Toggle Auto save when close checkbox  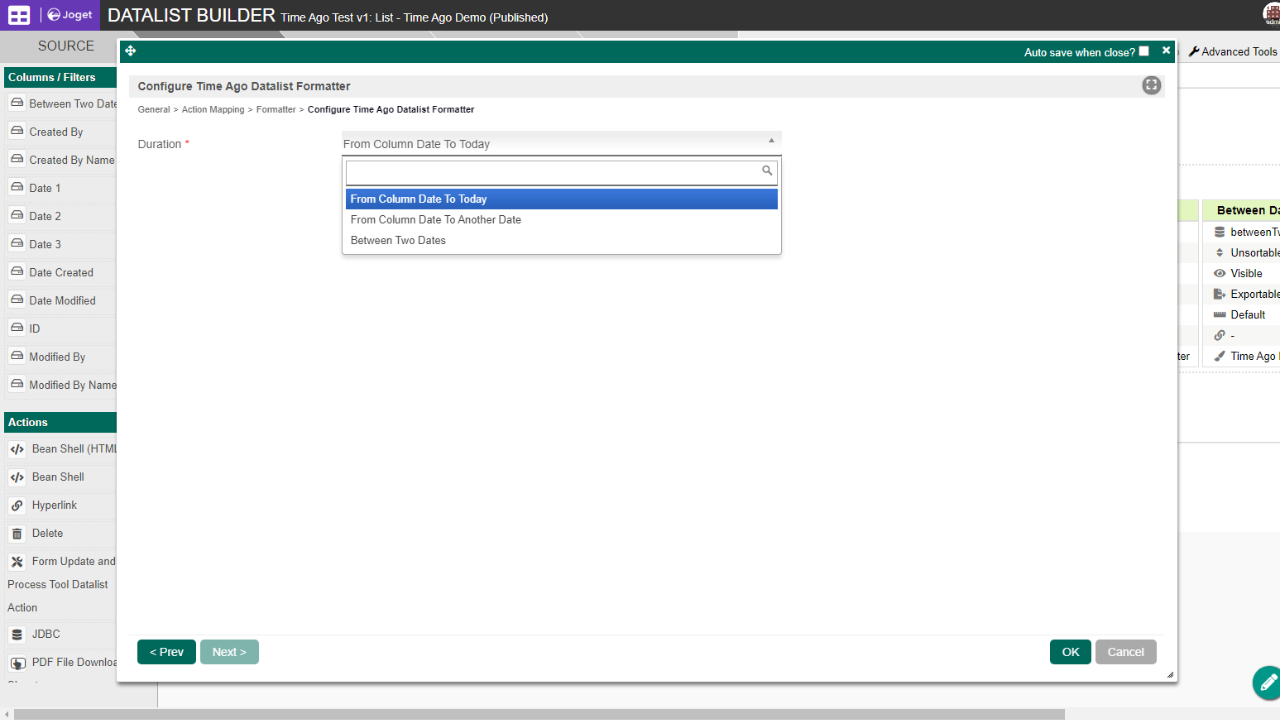pyautogui.click(x=1144, y=51)
